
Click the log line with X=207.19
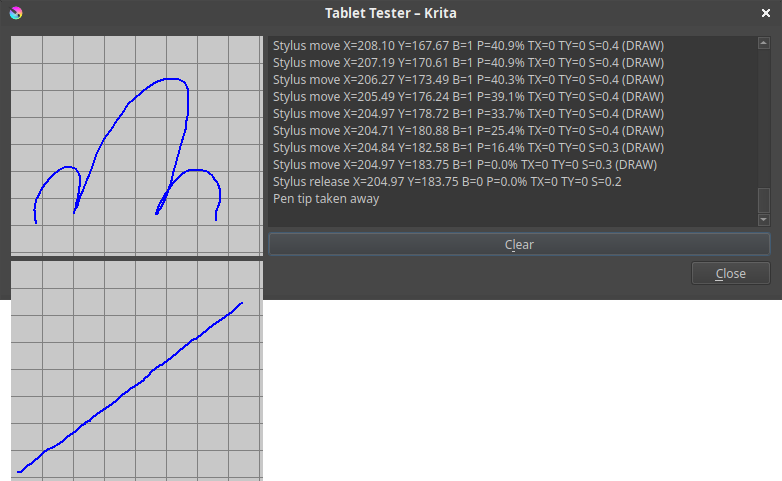click(x=468, y=62)
